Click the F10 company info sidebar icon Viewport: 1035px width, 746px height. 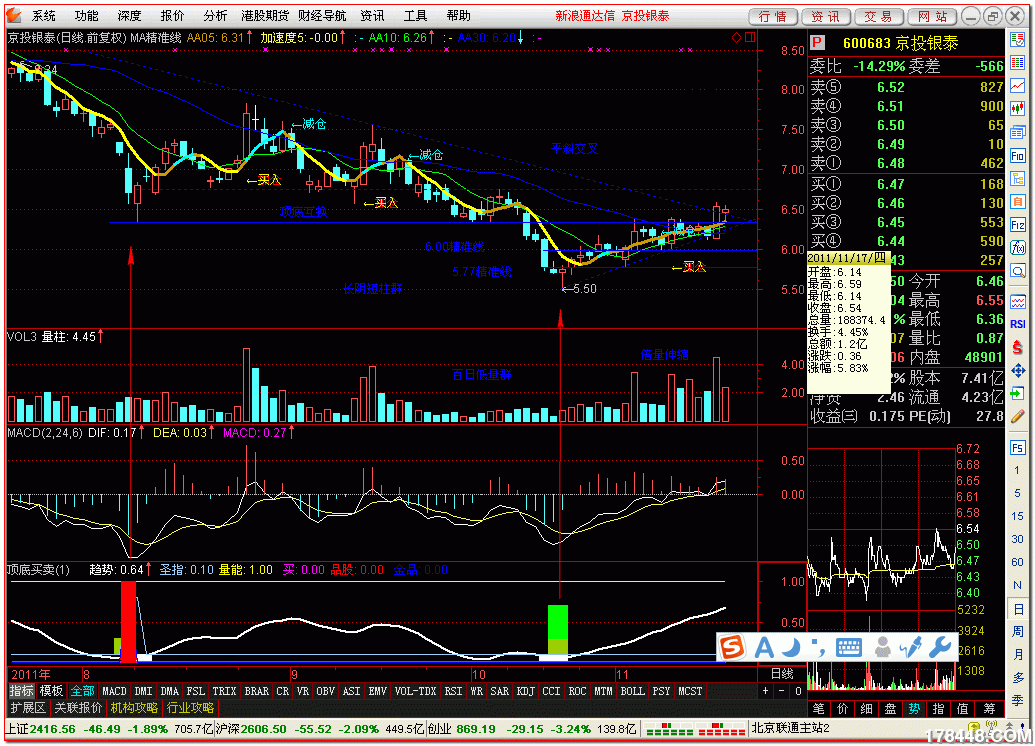[1017, 156]
